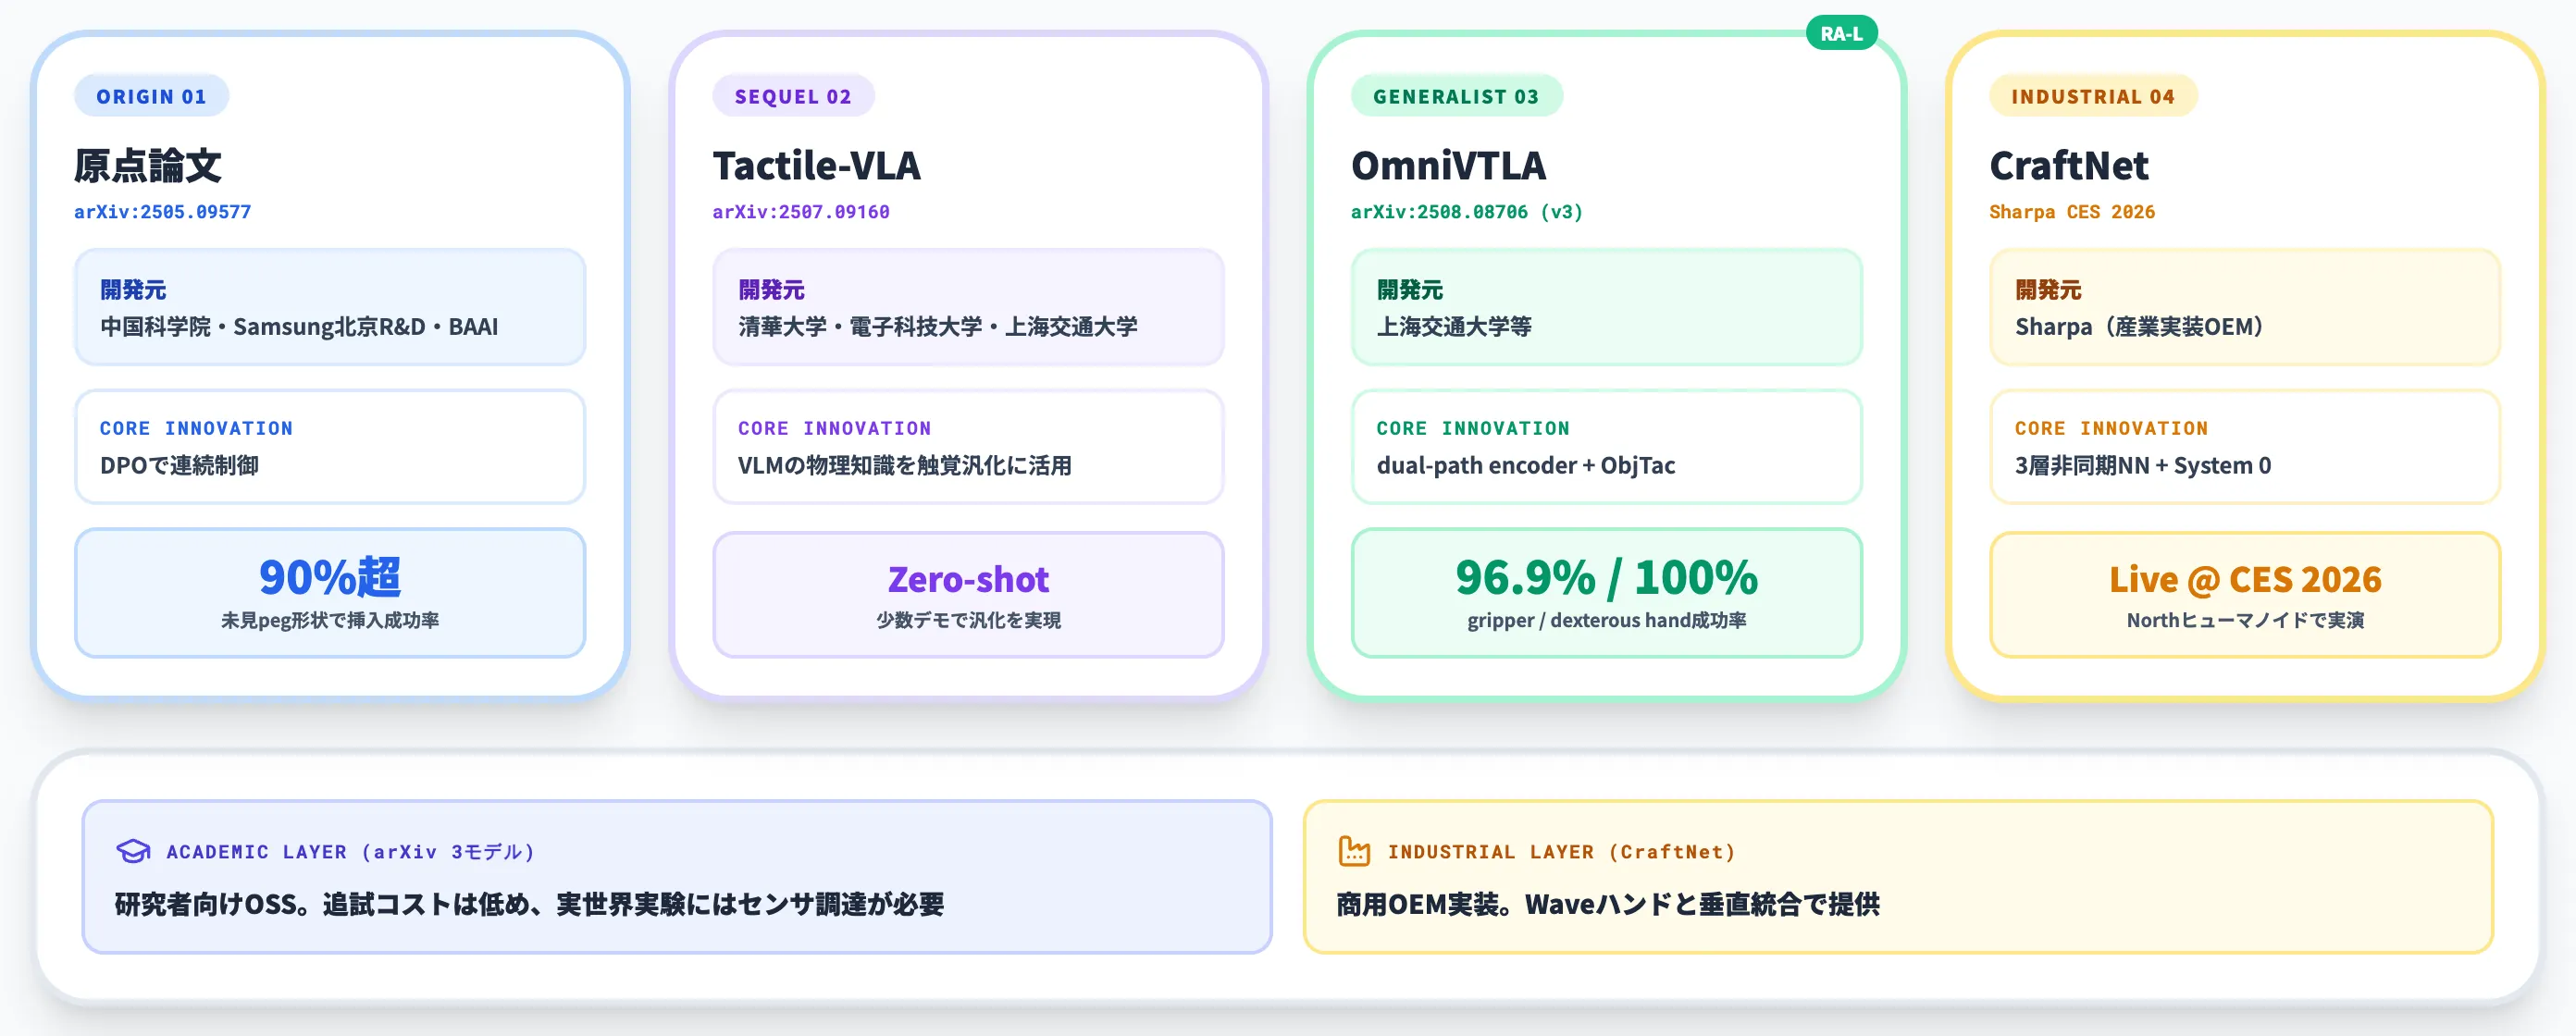This screenshot has width=2576, height=1036.
Task: Click 中国科学院・Samsung北京R&D・BAAI developer text
Action: tap(299, 327)
